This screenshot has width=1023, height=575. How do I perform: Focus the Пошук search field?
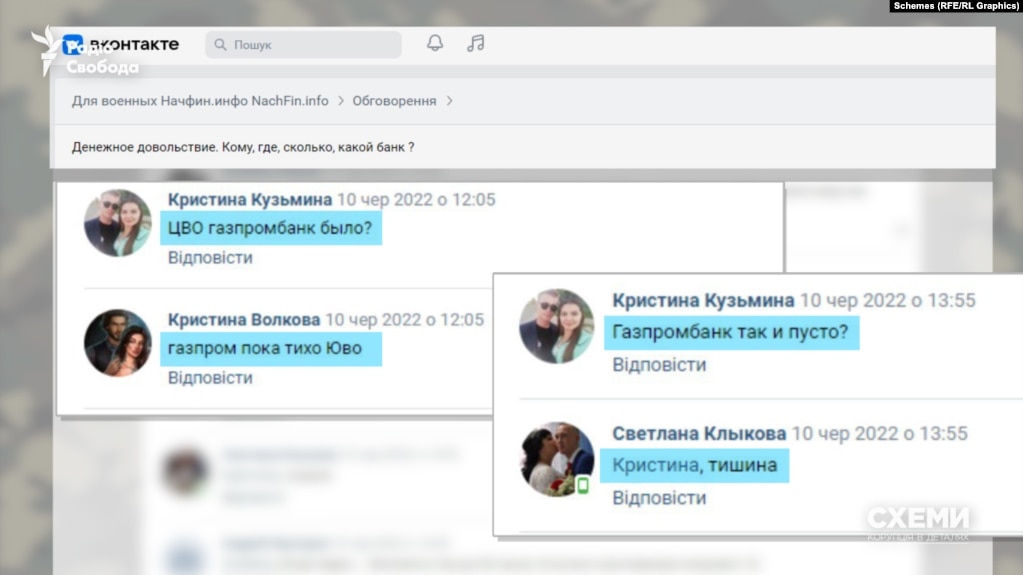pos(303,44)
